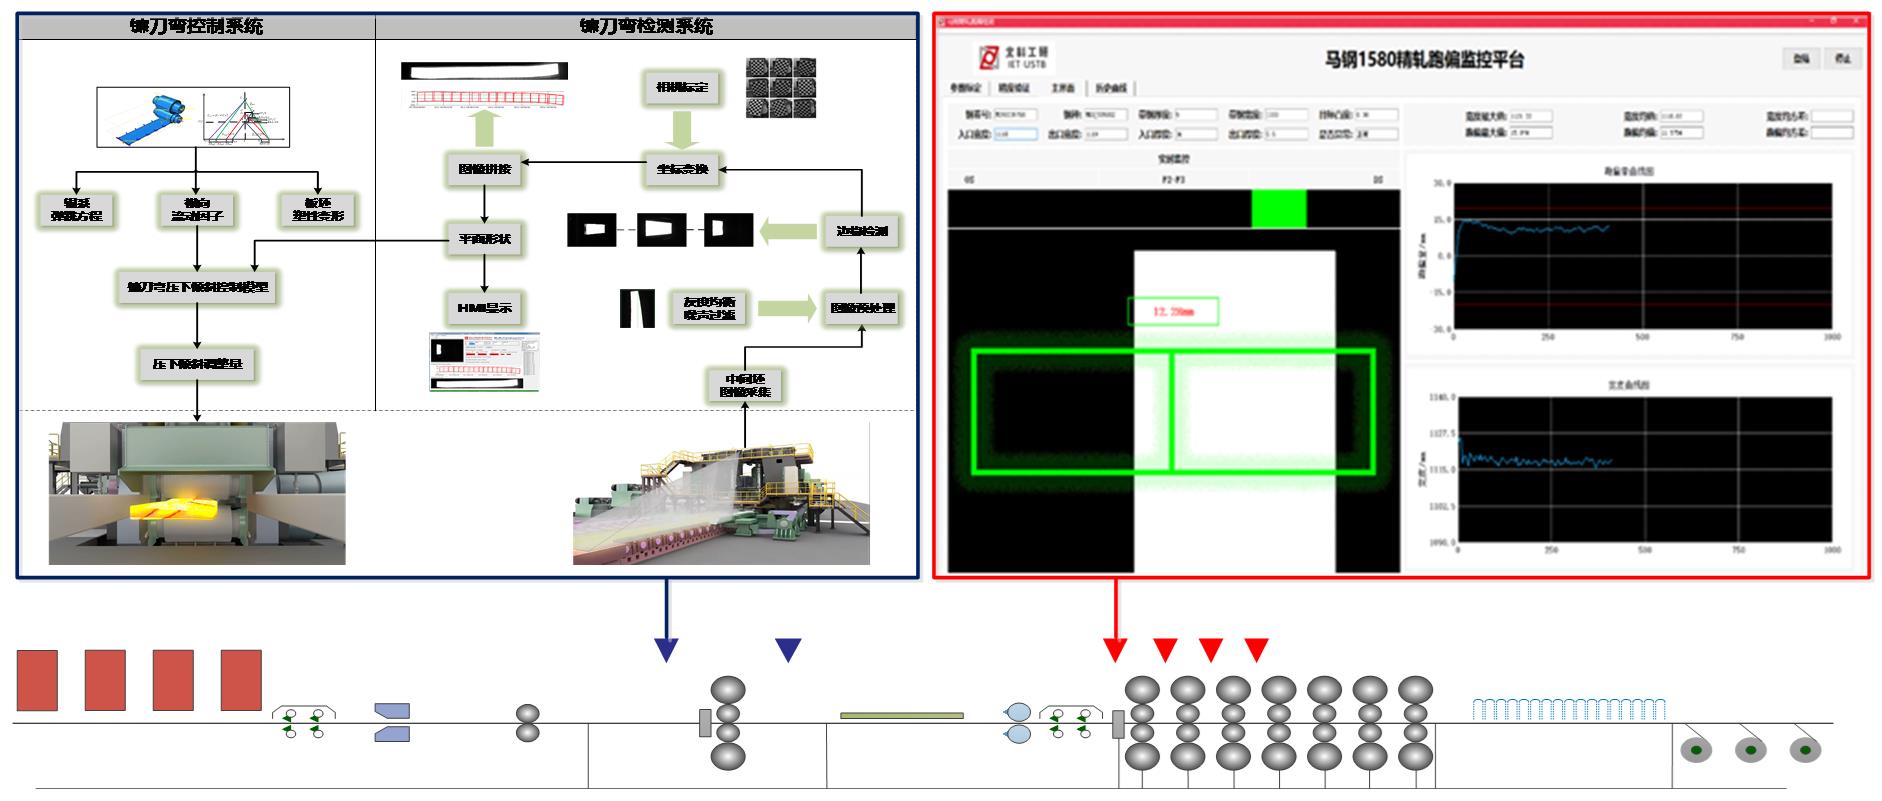
Task: Click the 宽度曲线图 width chart
Action: tap(1644, 470)
